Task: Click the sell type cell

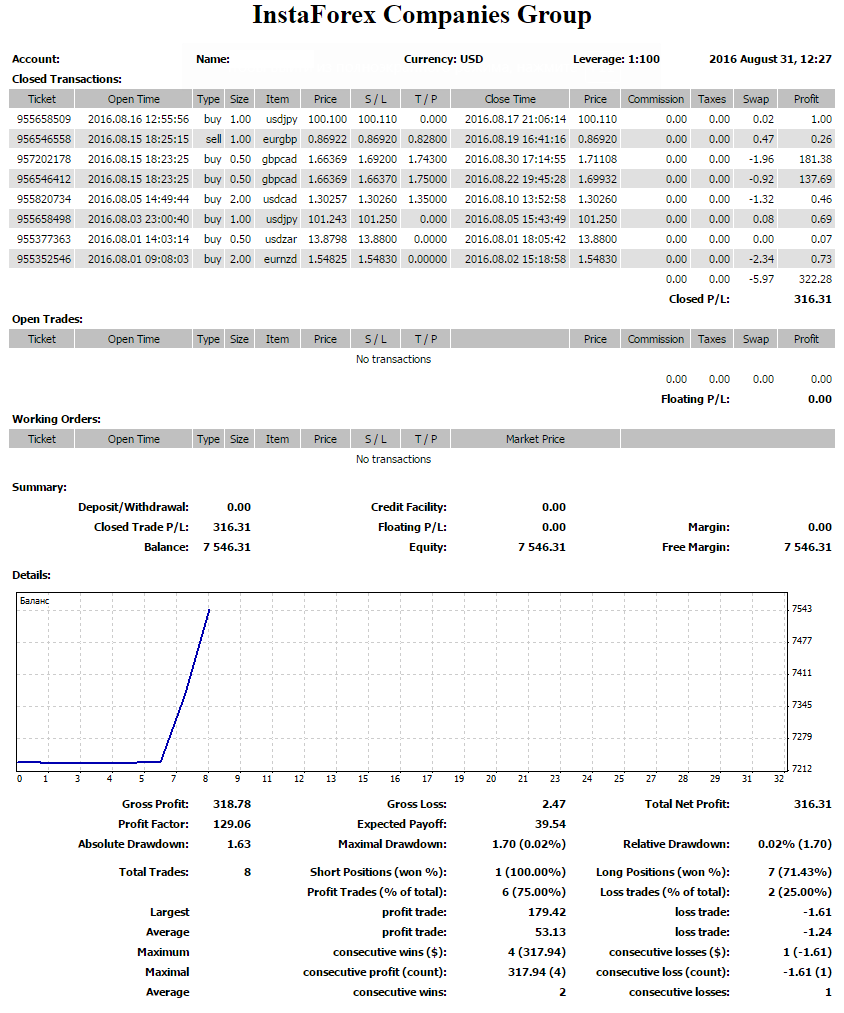Action: click(x=214, y=140)
